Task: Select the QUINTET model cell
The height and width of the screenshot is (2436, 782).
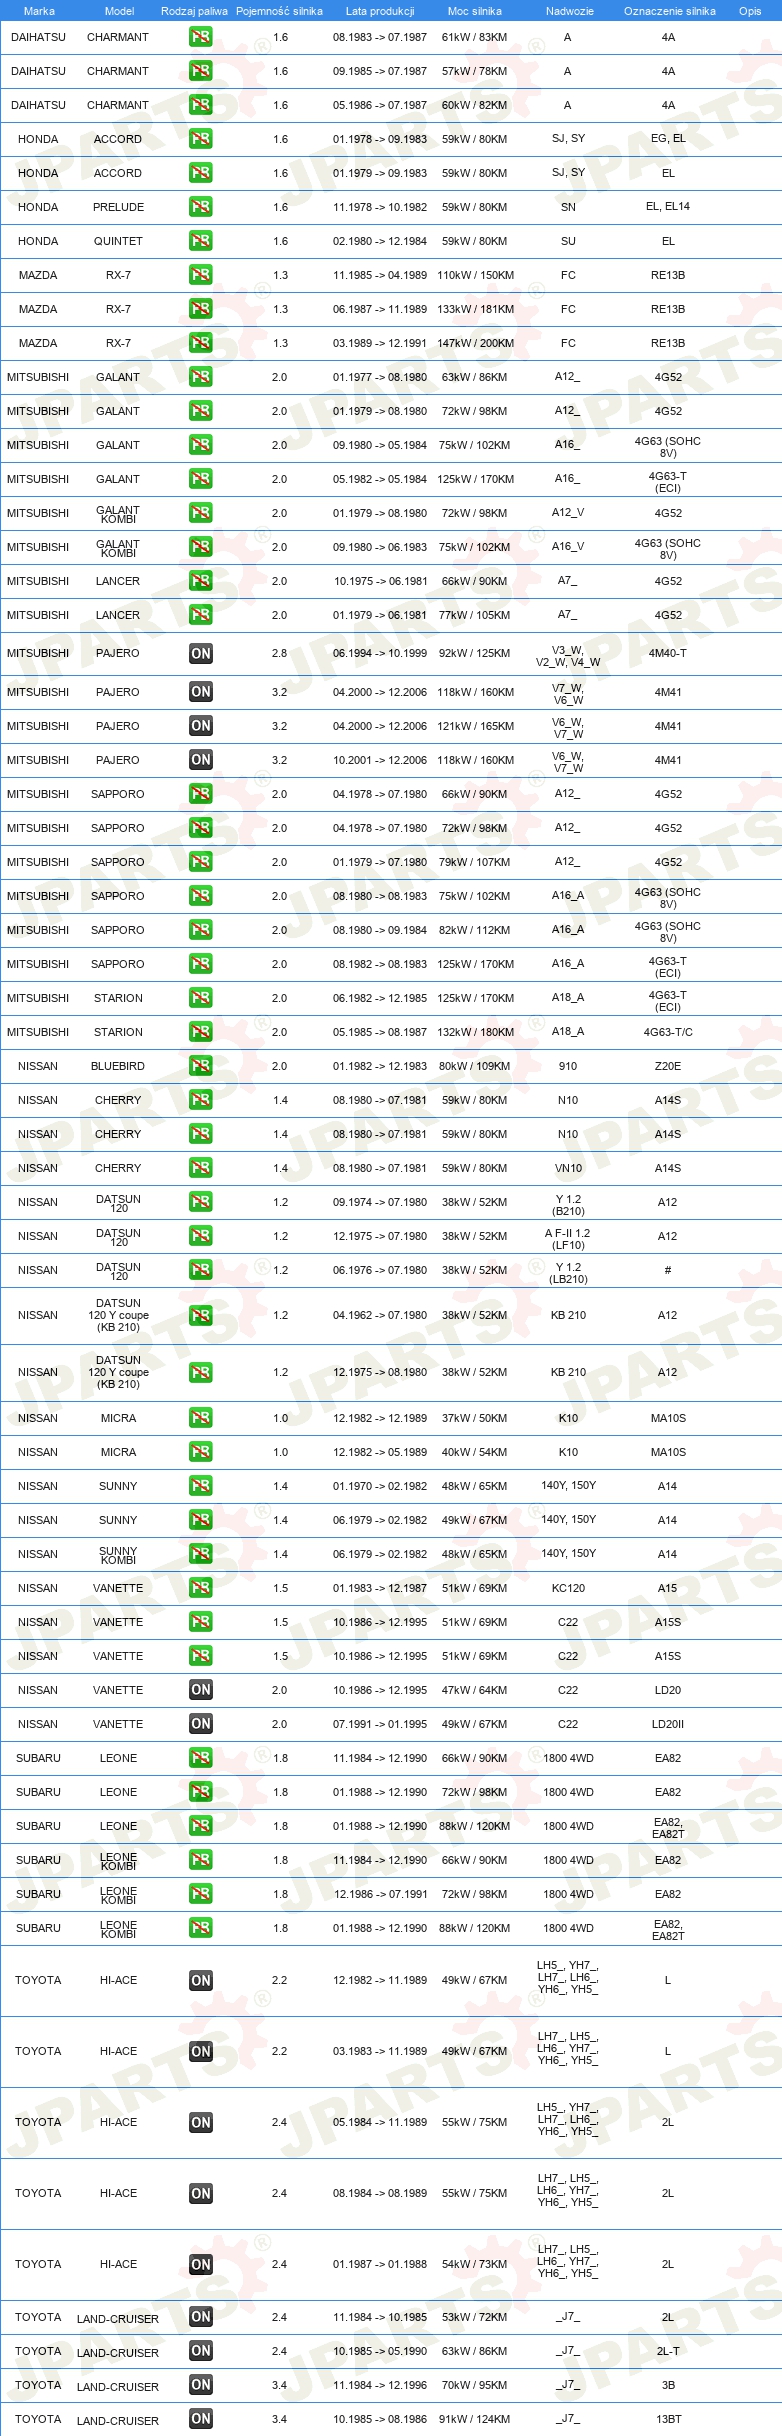Action: pos(119,241)
